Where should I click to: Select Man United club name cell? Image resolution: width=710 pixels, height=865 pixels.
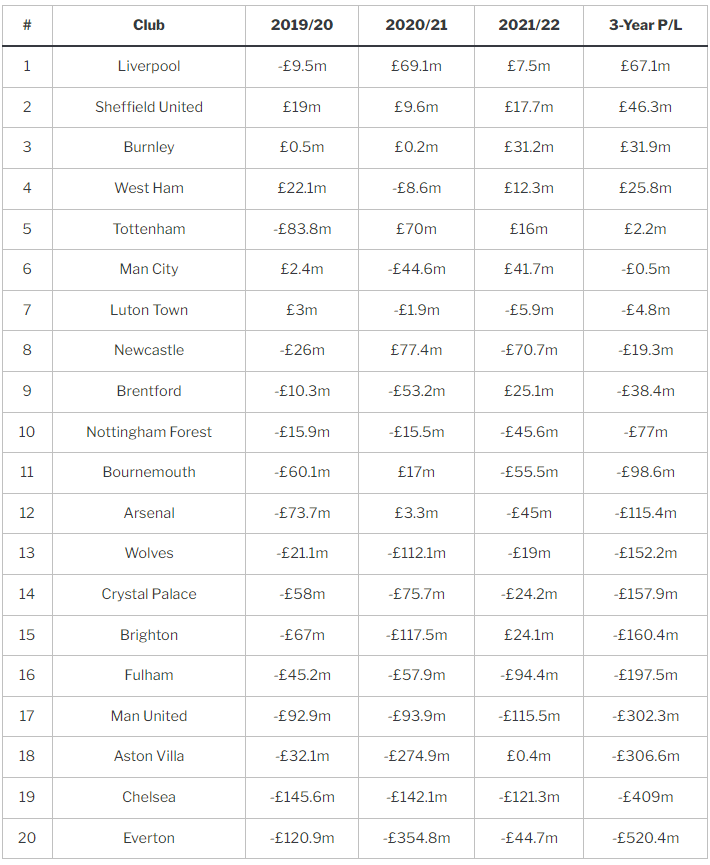(149, 716)
